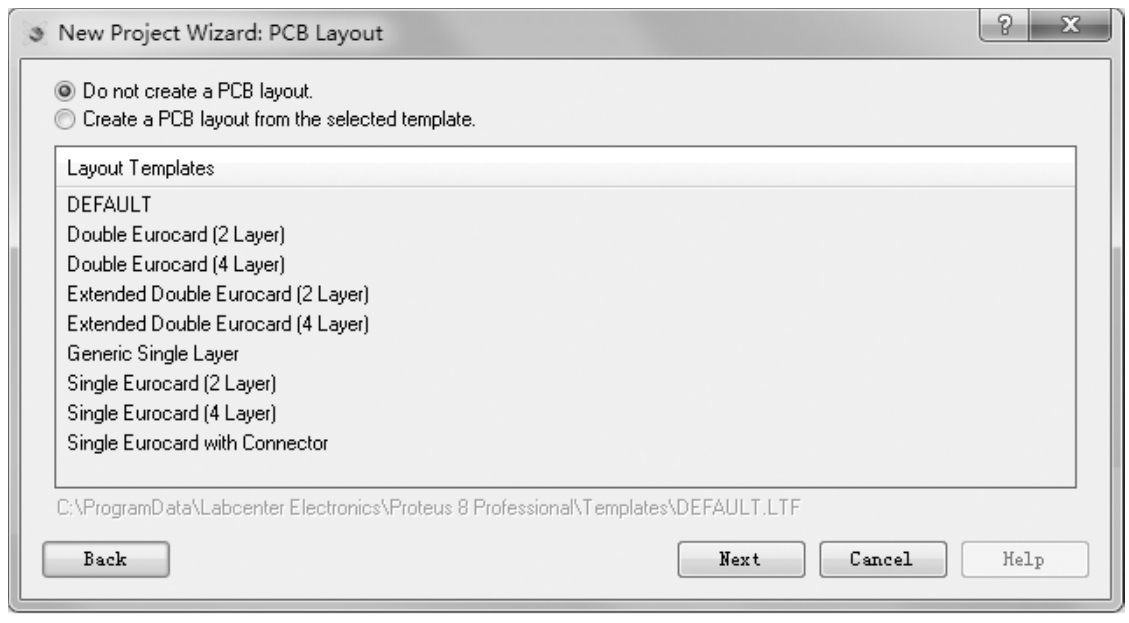Image resolution: width=1129 pixels, height=623 pixels.
Task: Select the DEFAULT layout template
Action: pos(109,203)
